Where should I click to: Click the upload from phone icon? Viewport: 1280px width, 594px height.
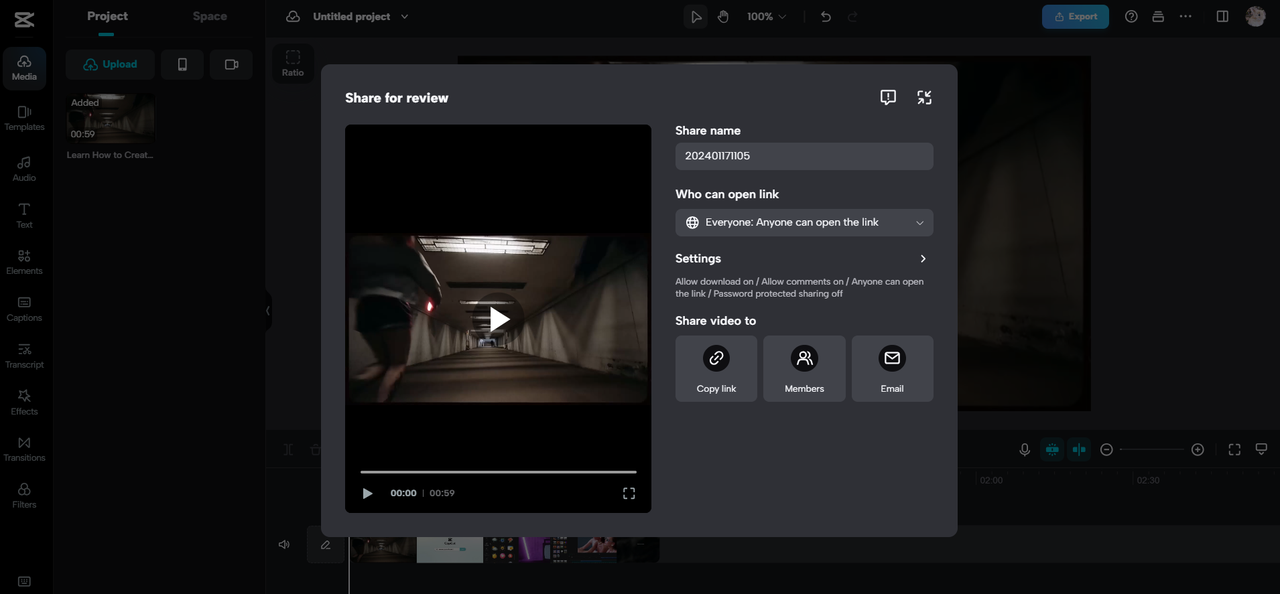[x=182, y=64]
